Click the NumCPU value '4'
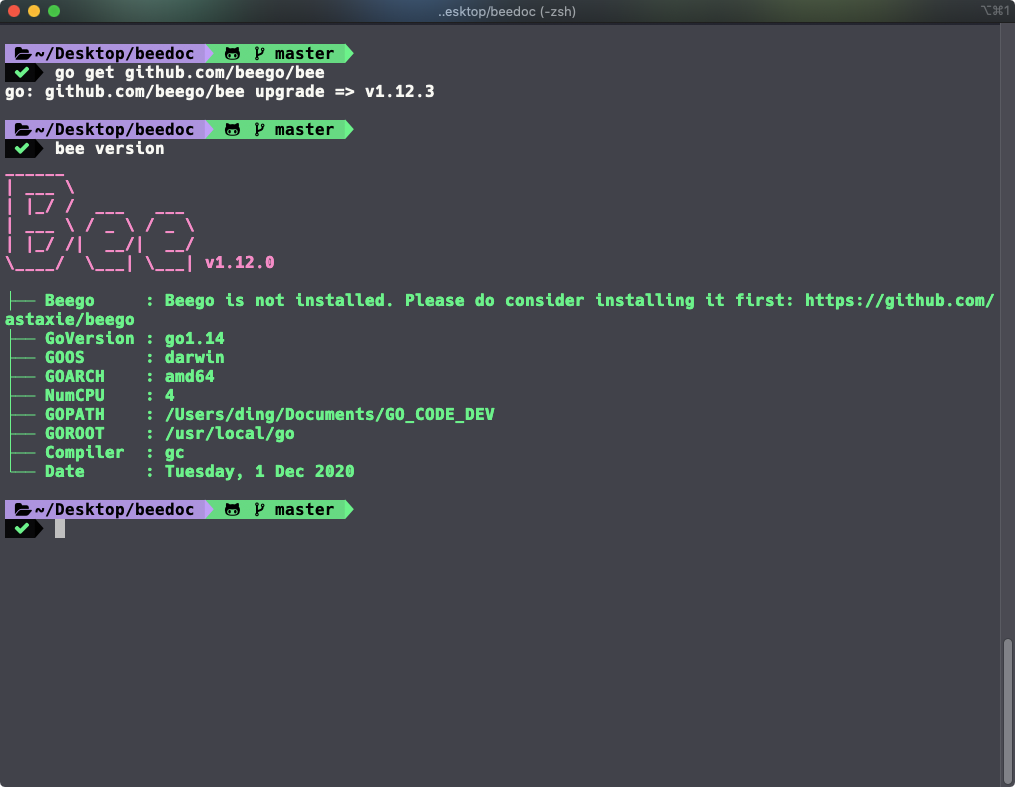This screenshot has height=787, width=1015. pyautogui.click(x=170, y=395)
